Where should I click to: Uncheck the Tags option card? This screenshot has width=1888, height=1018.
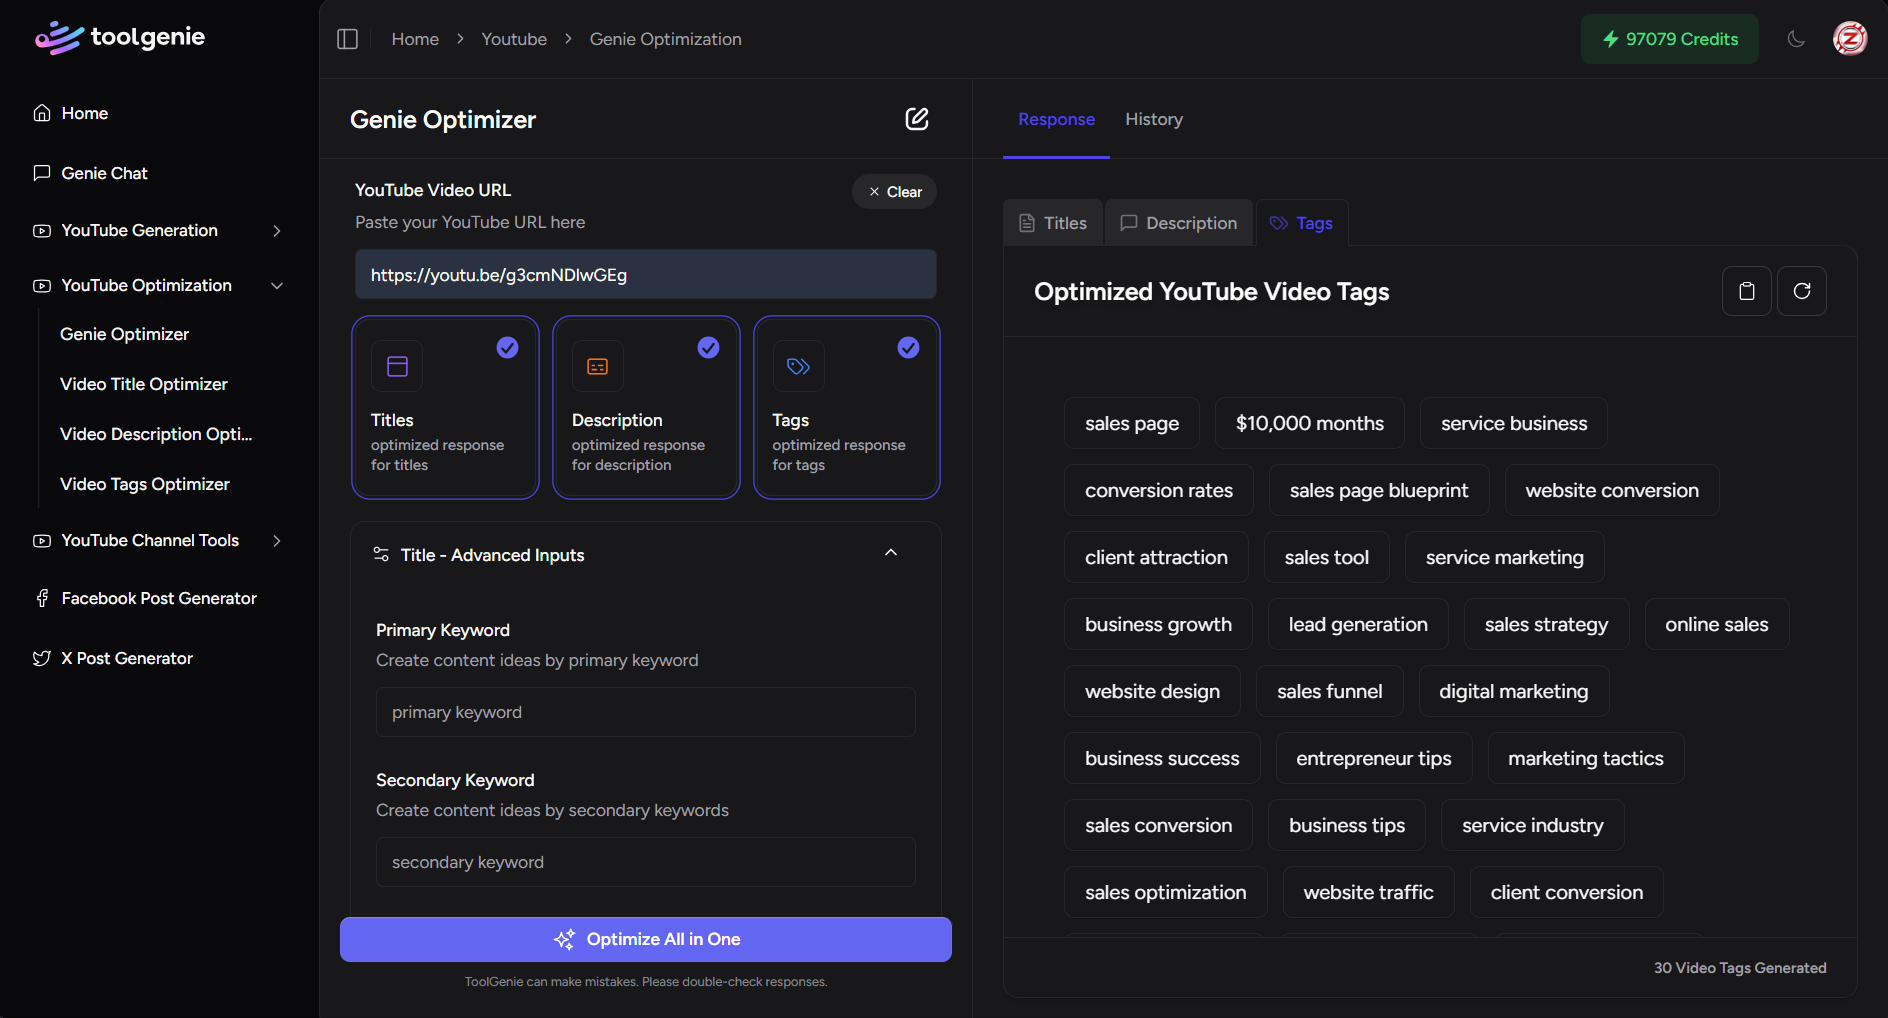click(x=846, y=407)
